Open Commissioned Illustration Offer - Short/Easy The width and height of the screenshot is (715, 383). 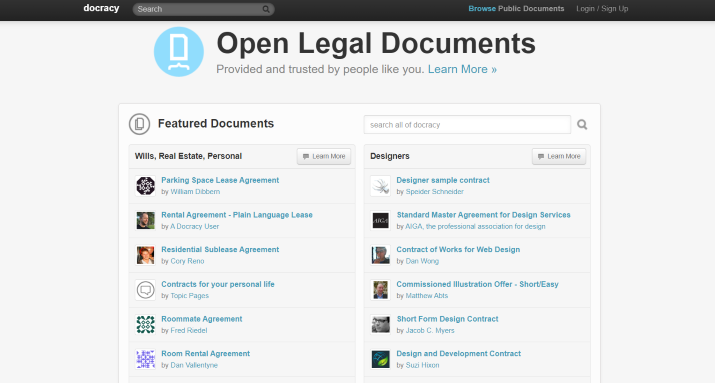click(477, 284)
